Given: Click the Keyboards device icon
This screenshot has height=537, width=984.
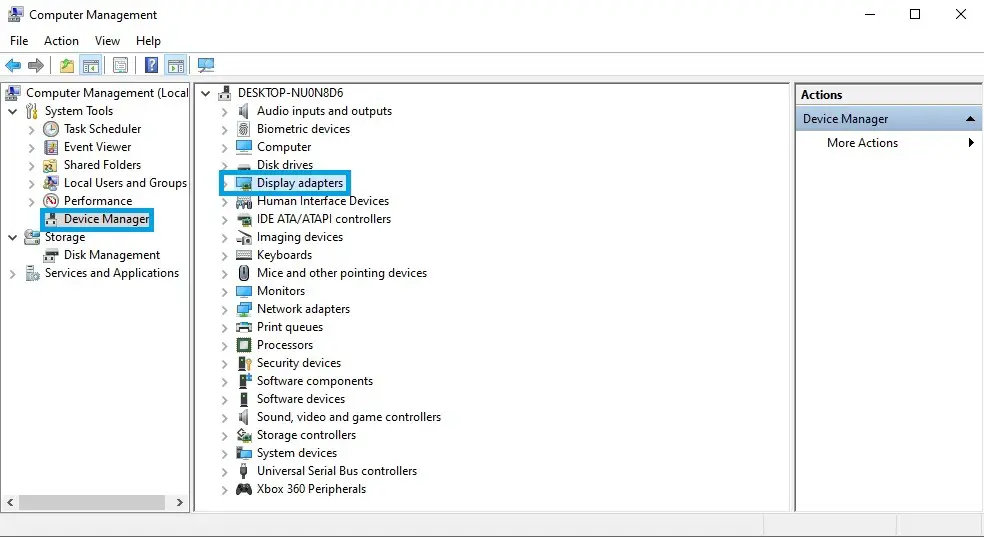Looking at the screenshot, I should 243,255.
